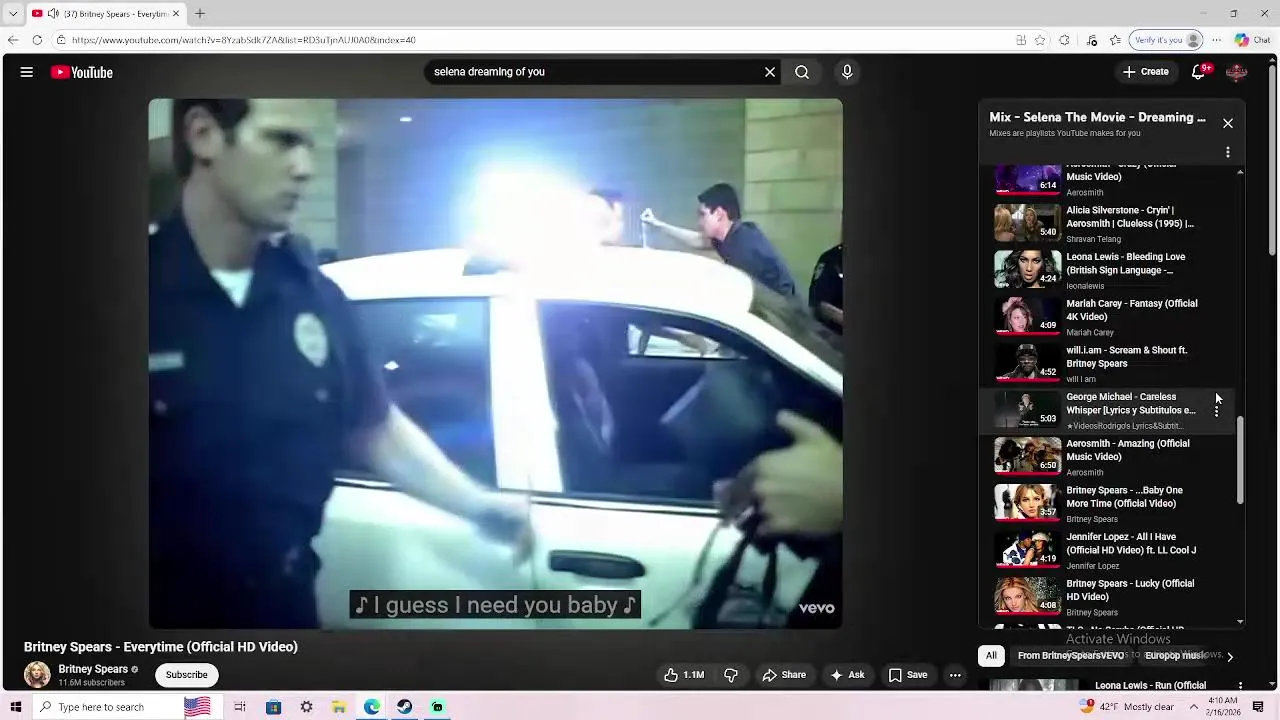Open Britney Spears channel avatar
The height and width of the screenshot is (720, 1280).
click(x=37, y=675)
